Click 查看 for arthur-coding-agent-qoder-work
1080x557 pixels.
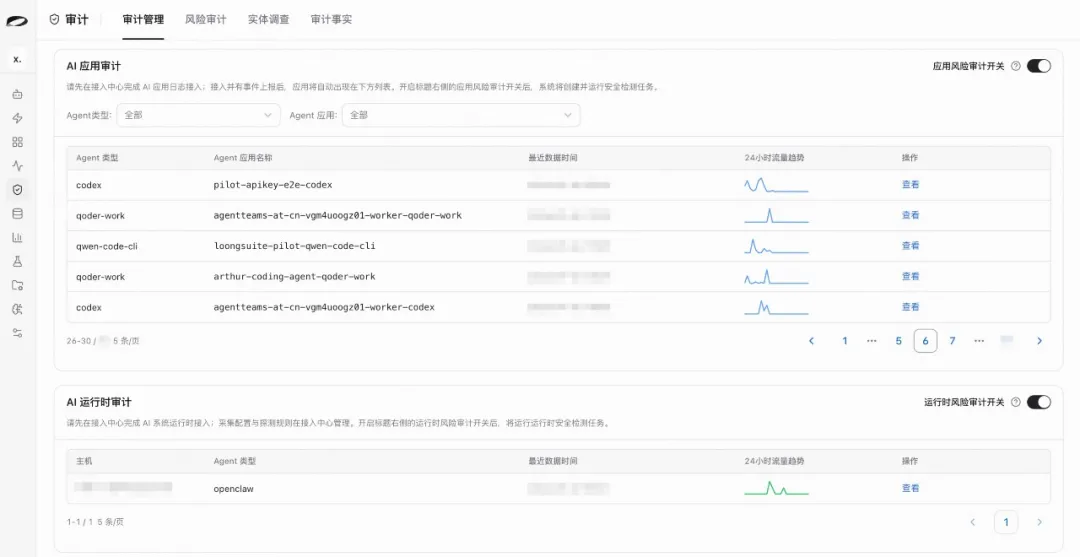point(911,276)
